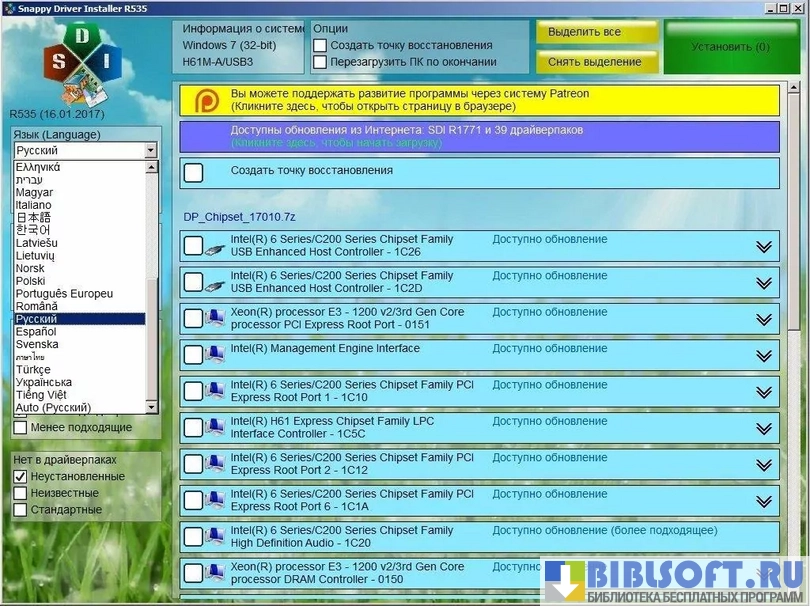This screenshot has height=606, width=810.
Task: Click computer icon beside Xeon PCI Express Root Port 0151
Action: 214,319
